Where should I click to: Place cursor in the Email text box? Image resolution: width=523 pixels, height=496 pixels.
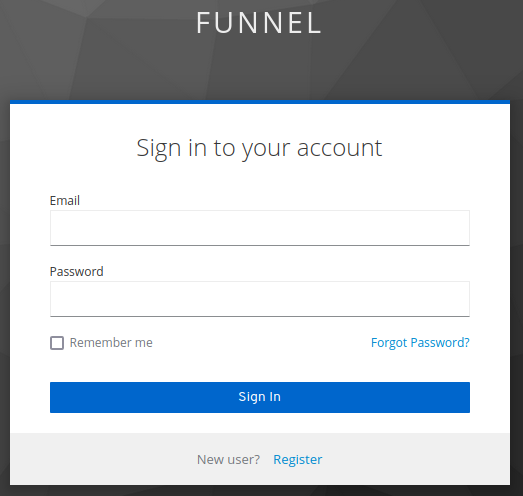[x=260, y=228]
